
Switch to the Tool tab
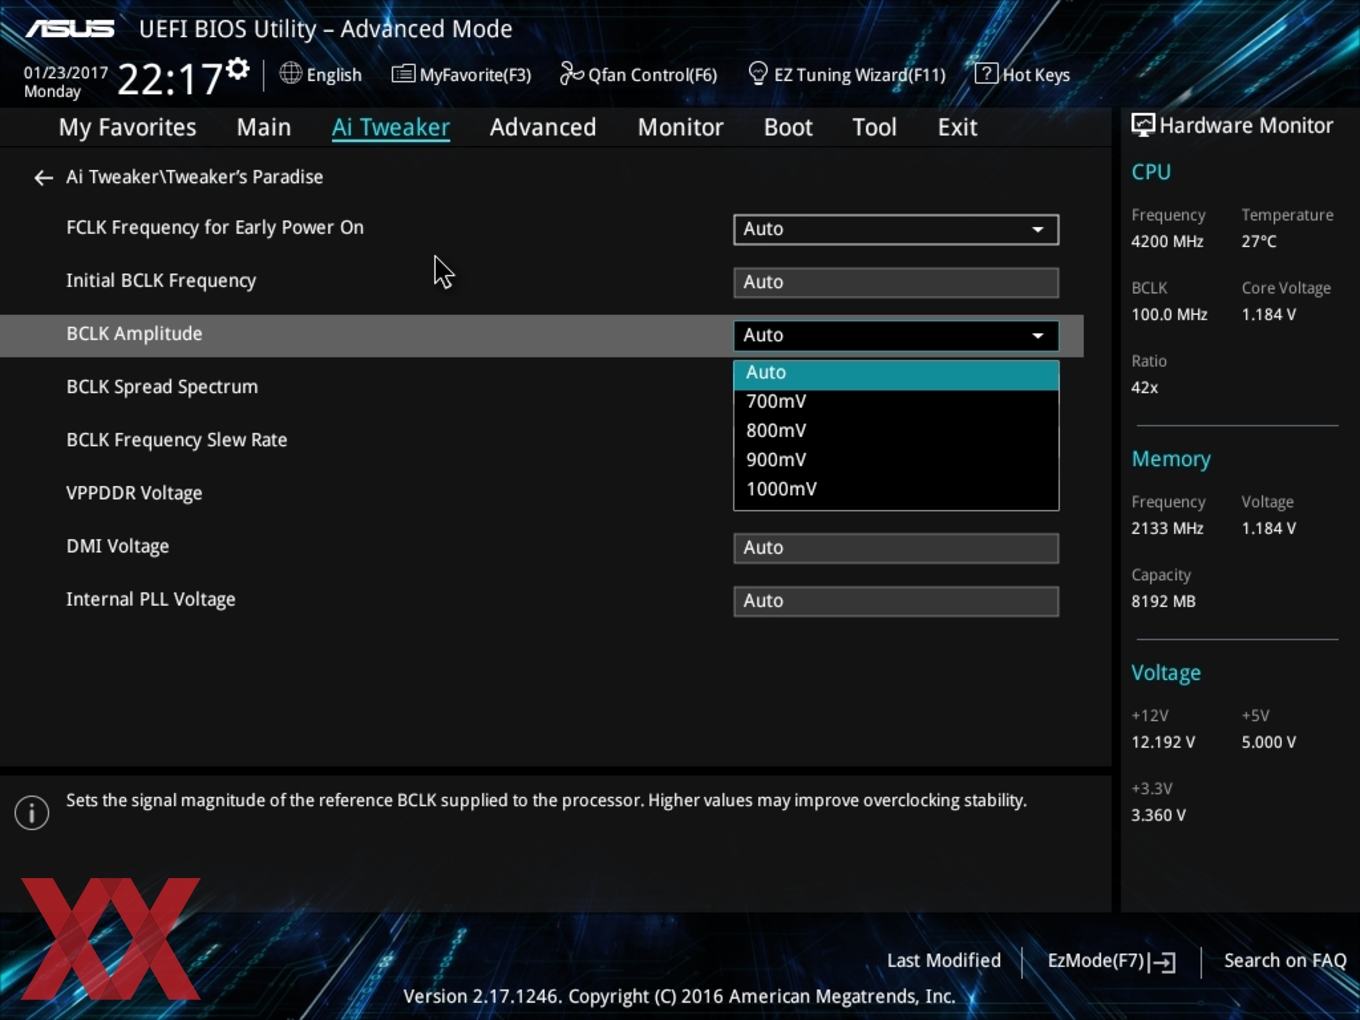pos(874,127)
